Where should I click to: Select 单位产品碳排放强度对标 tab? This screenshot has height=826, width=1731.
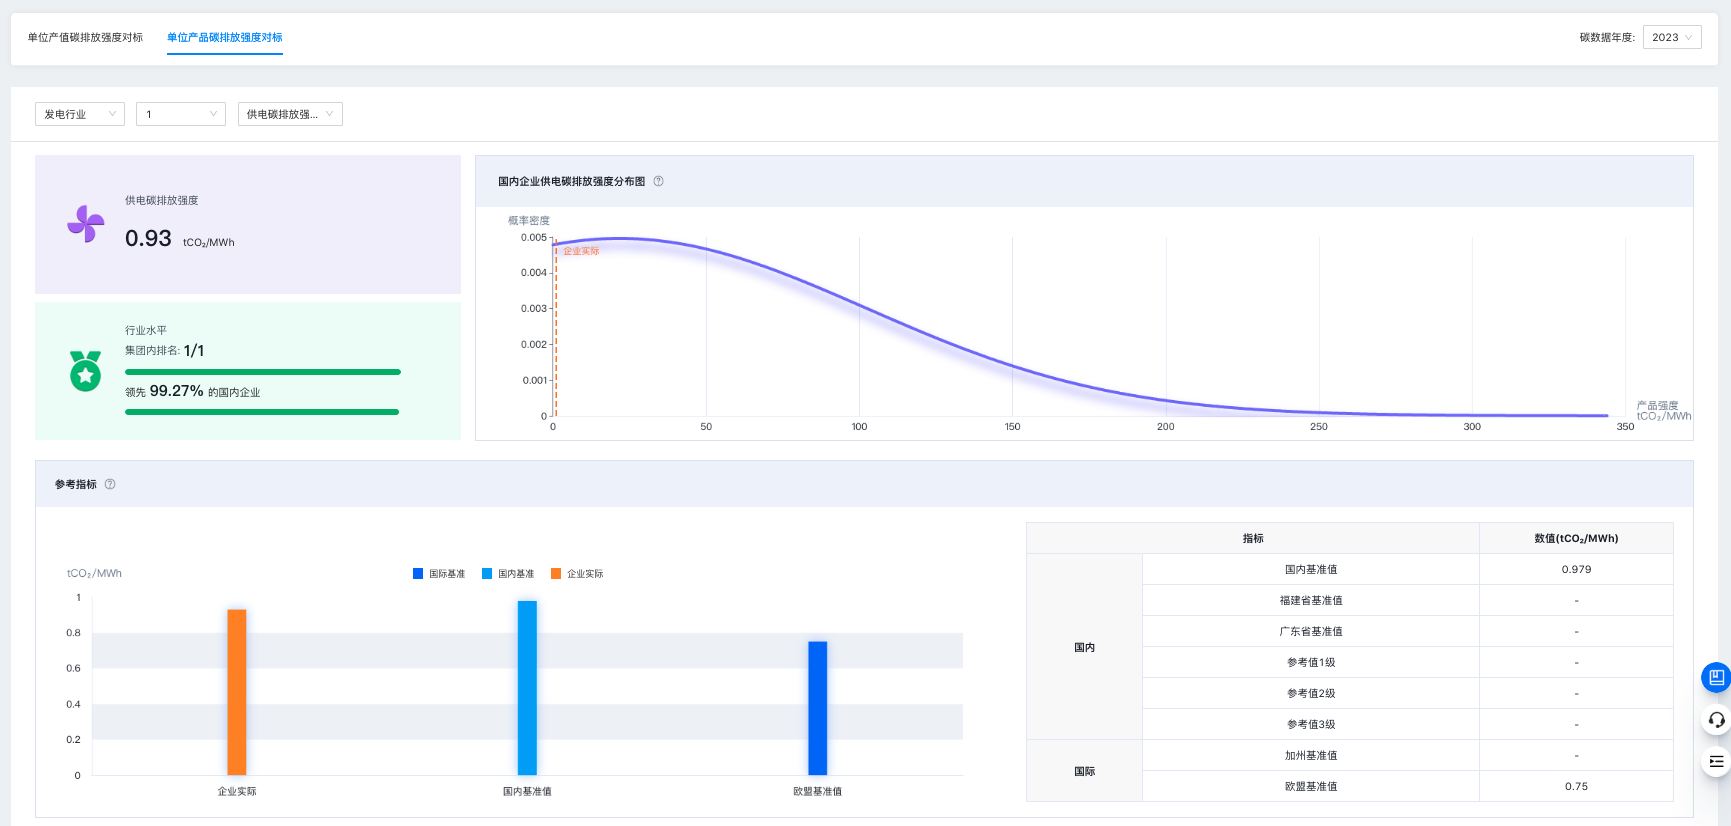click(225, 38)
